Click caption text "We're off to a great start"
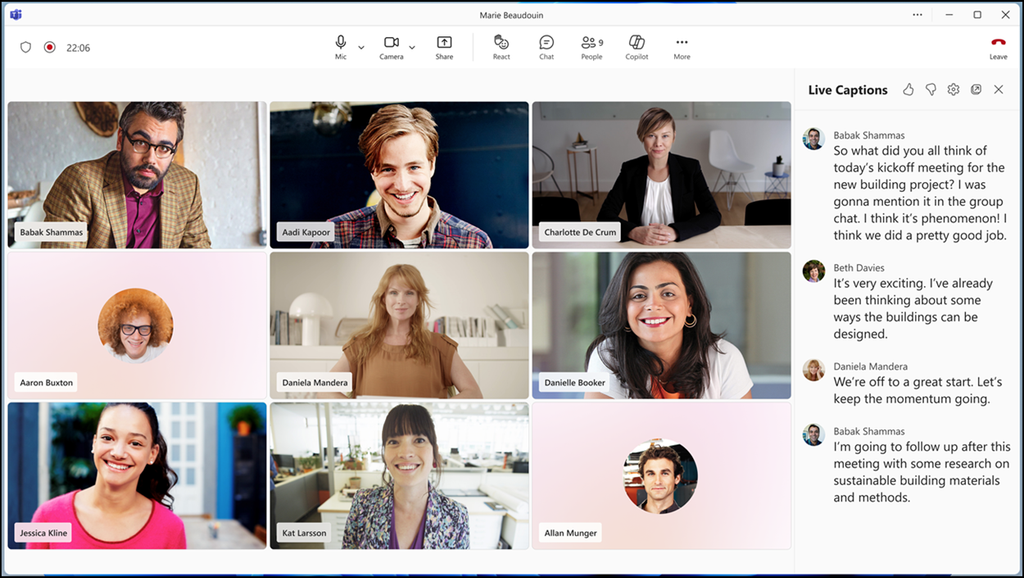 tap(904, 382)
